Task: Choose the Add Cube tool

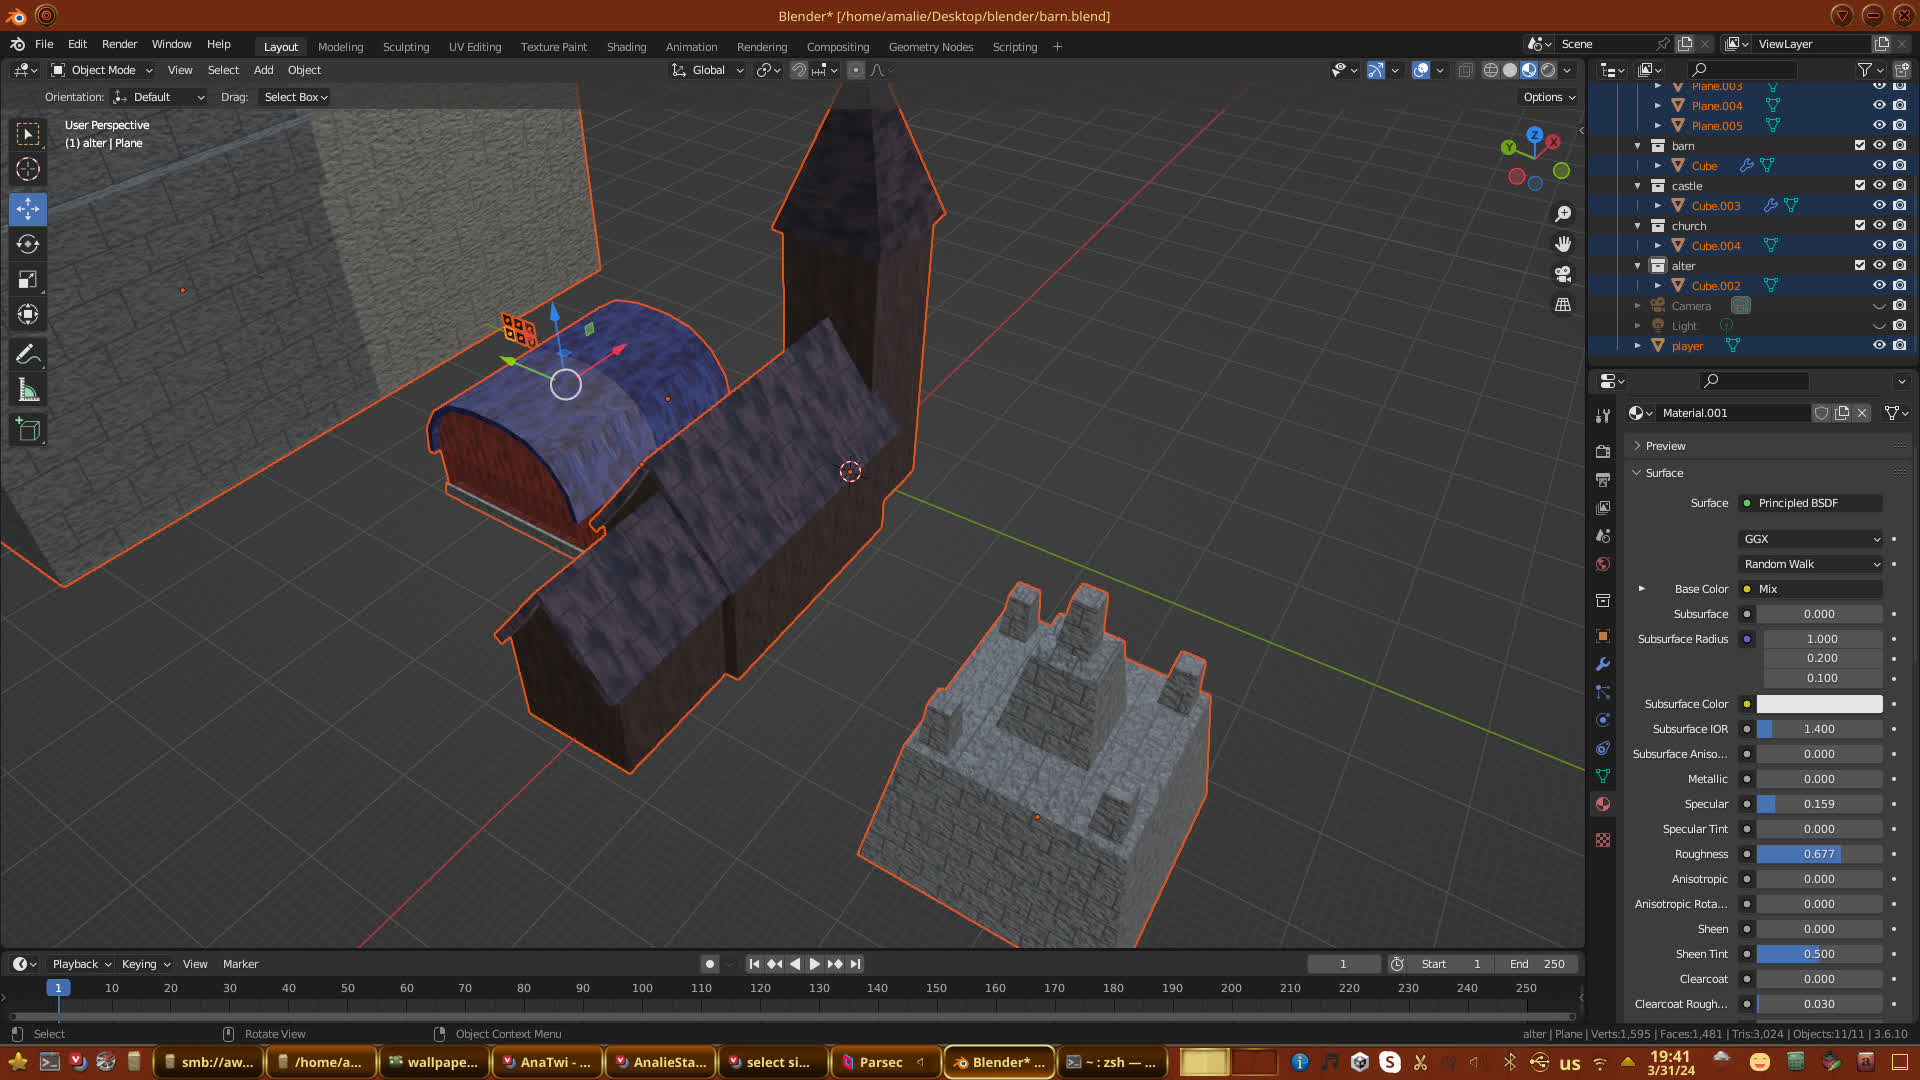Action: [28, 430]
